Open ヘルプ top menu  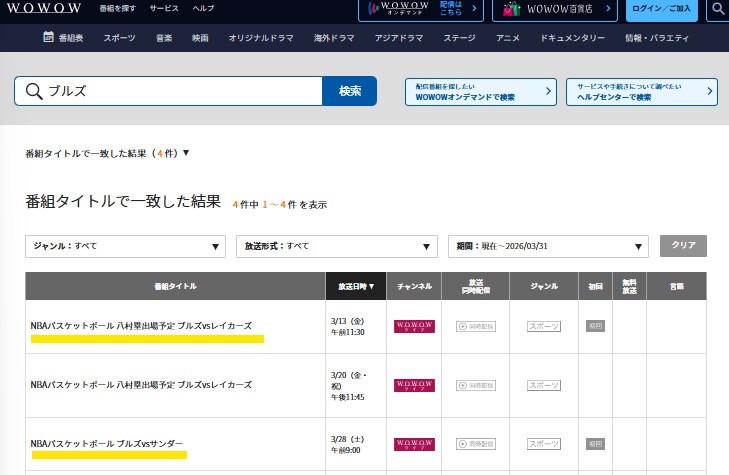(204, 8)
